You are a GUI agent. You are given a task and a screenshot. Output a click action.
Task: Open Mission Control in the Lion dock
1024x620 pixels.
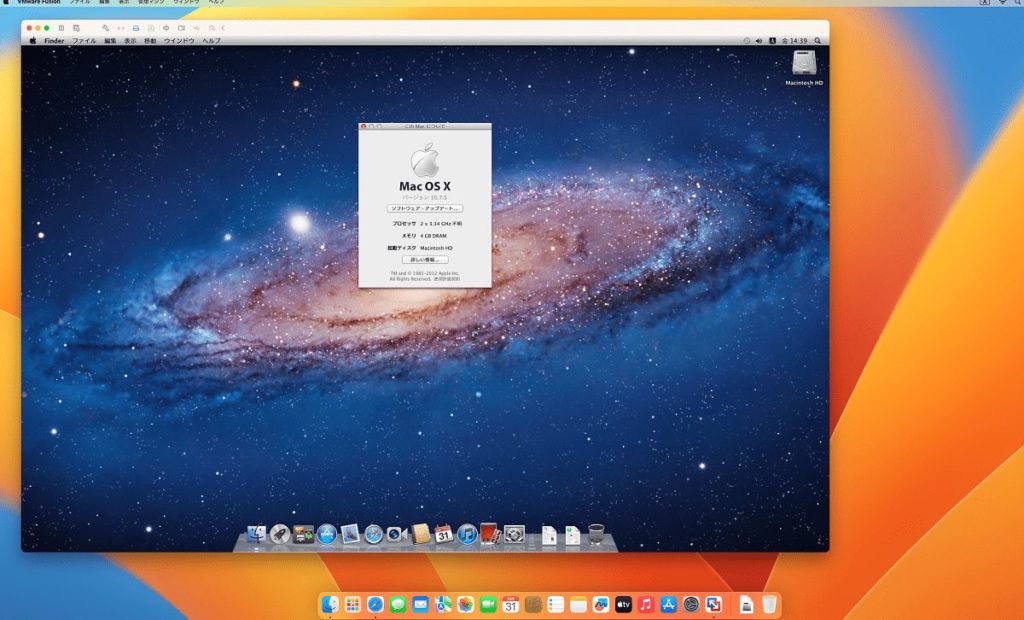[303, 534]
